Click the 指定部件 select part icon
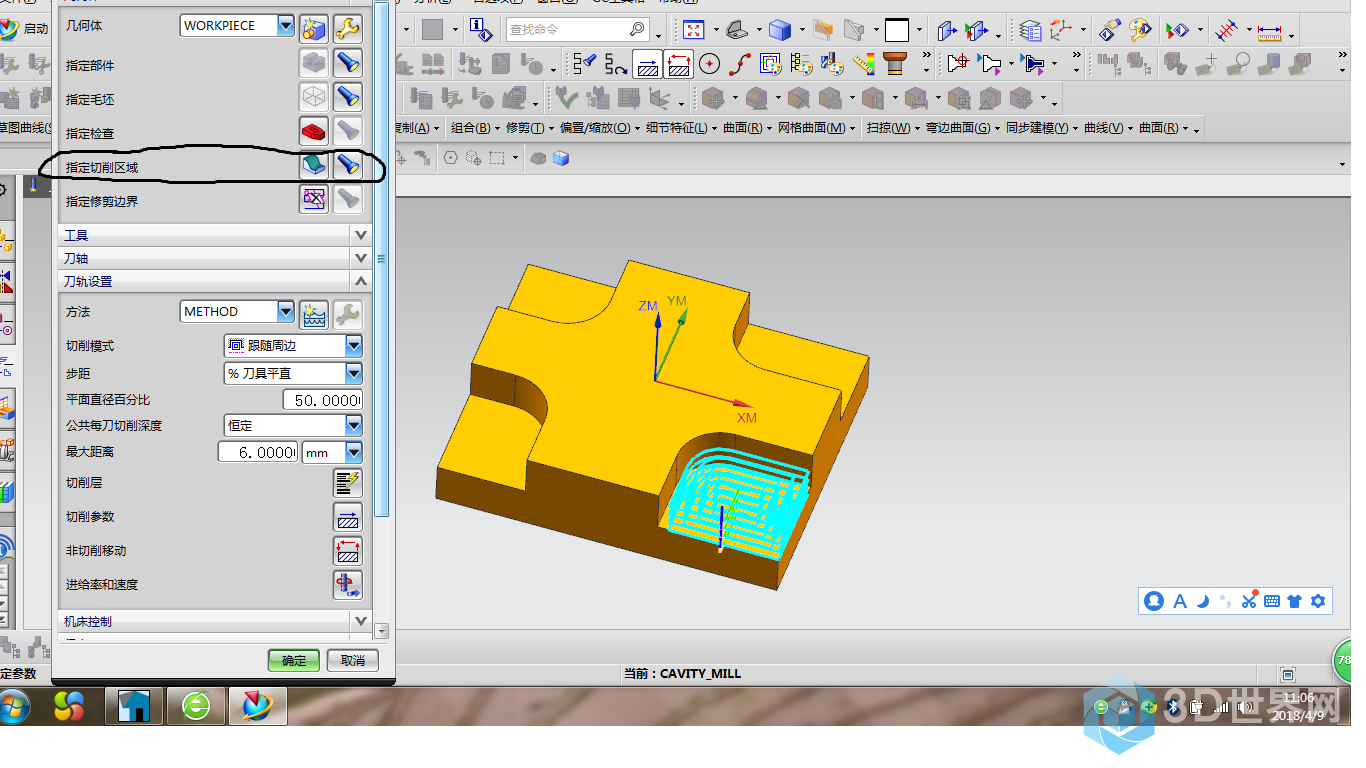Viewport: 1366px width, 768px height. [314, 63]
